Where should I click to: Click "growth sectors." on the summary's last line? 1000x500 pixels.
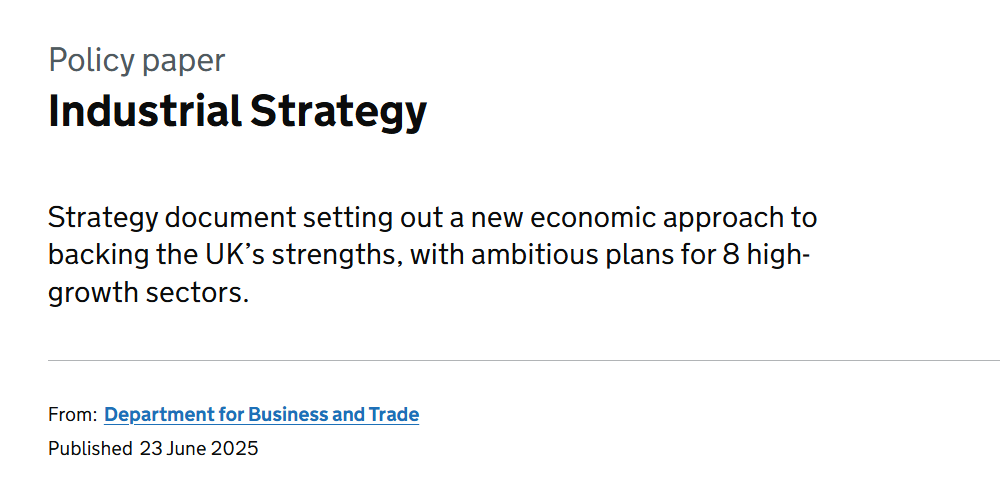[148, 295]
